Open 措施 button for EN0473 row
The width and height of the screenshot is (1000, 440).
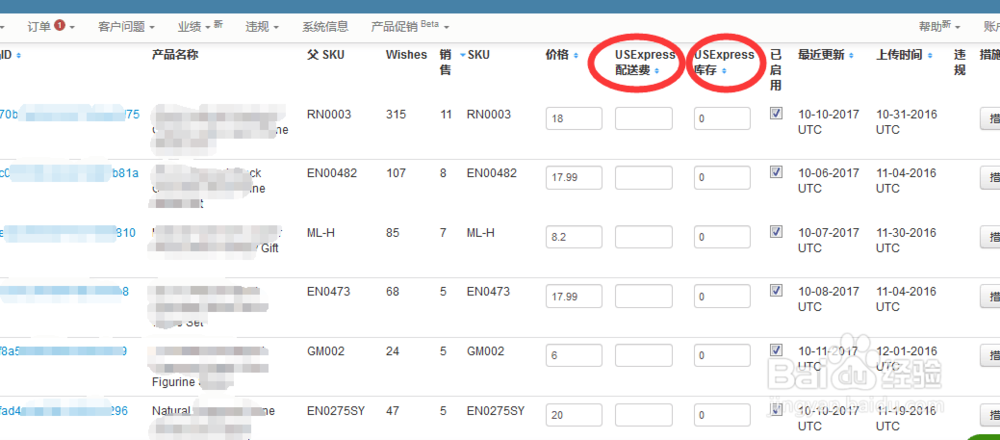[x=990, y=297]
